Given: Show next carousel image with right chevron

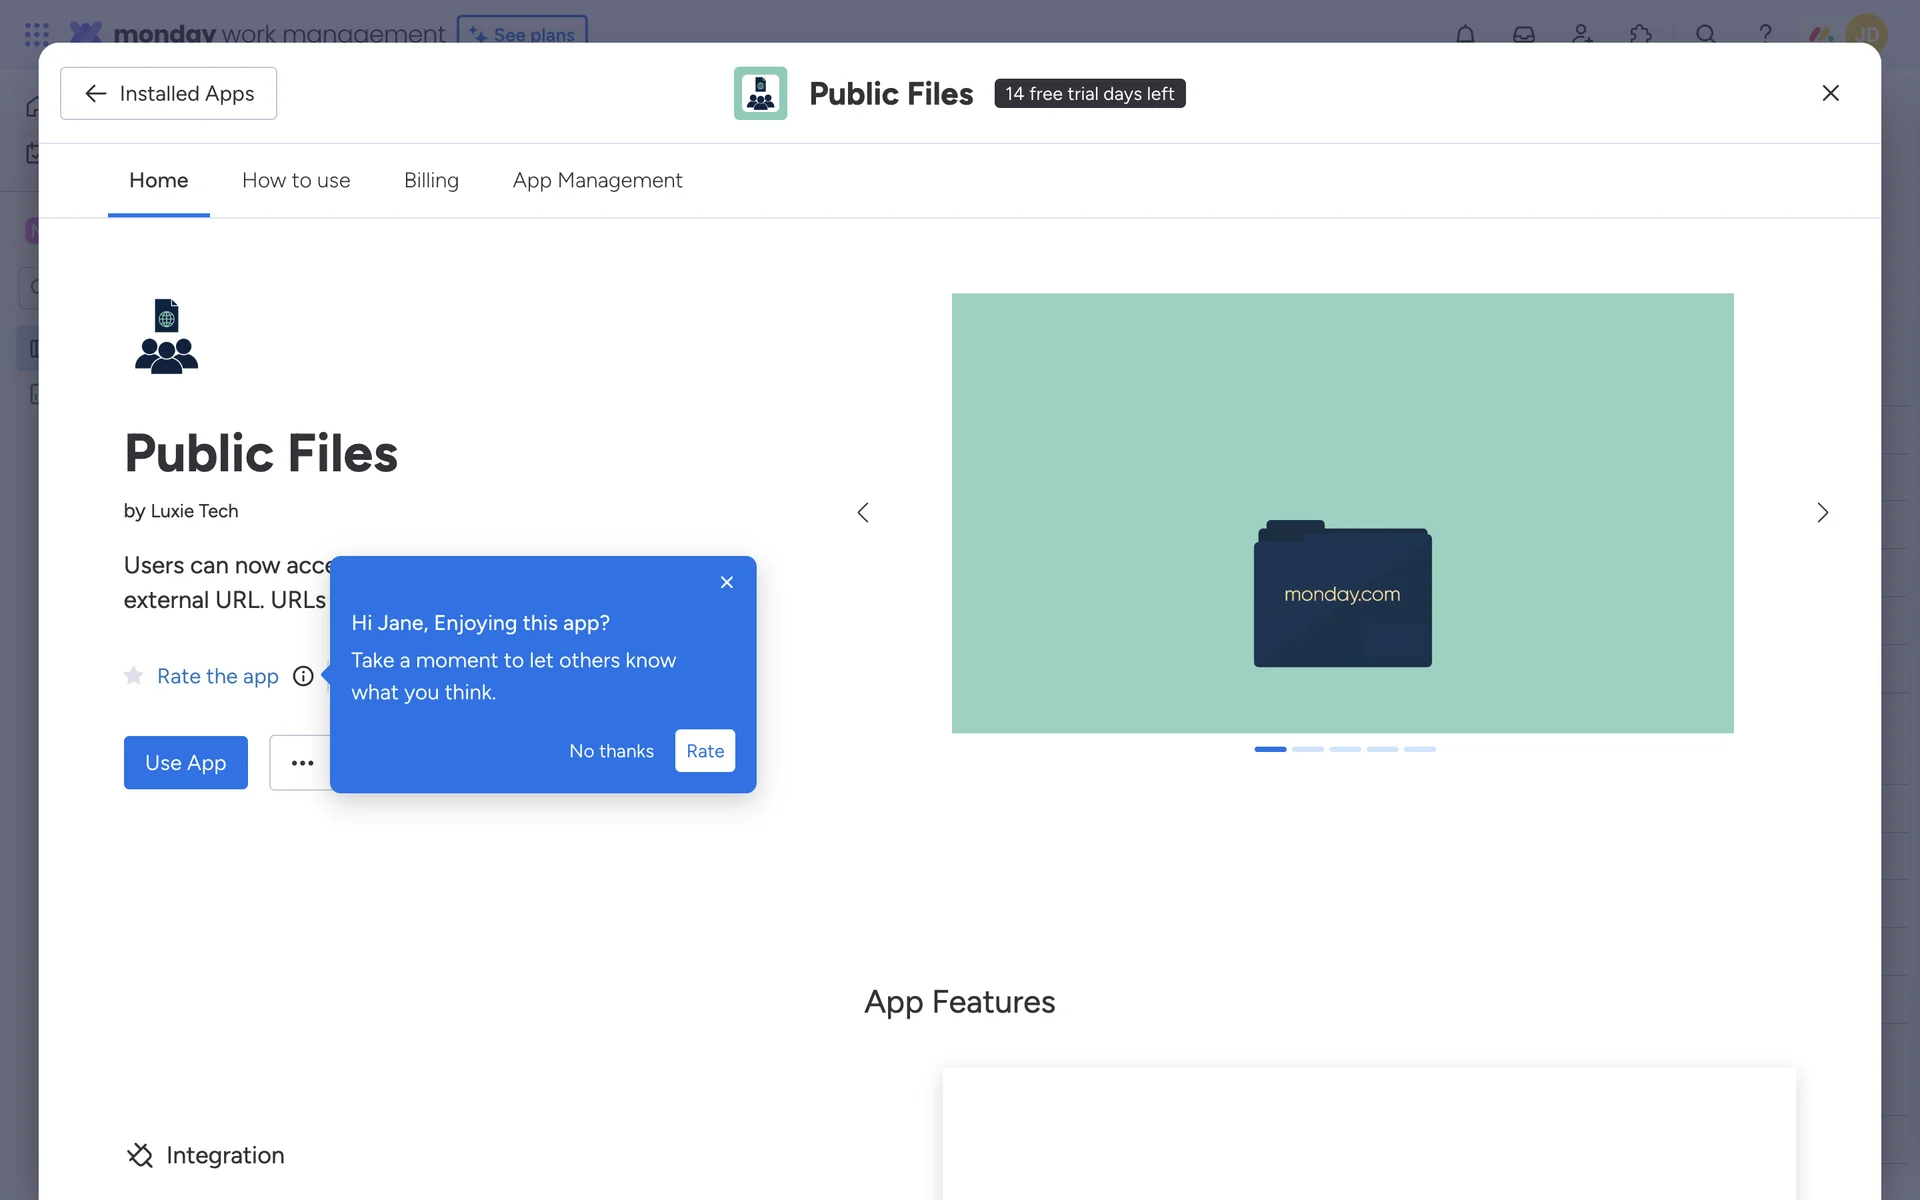Looking at the screenshot, I should click(1822, 513).
